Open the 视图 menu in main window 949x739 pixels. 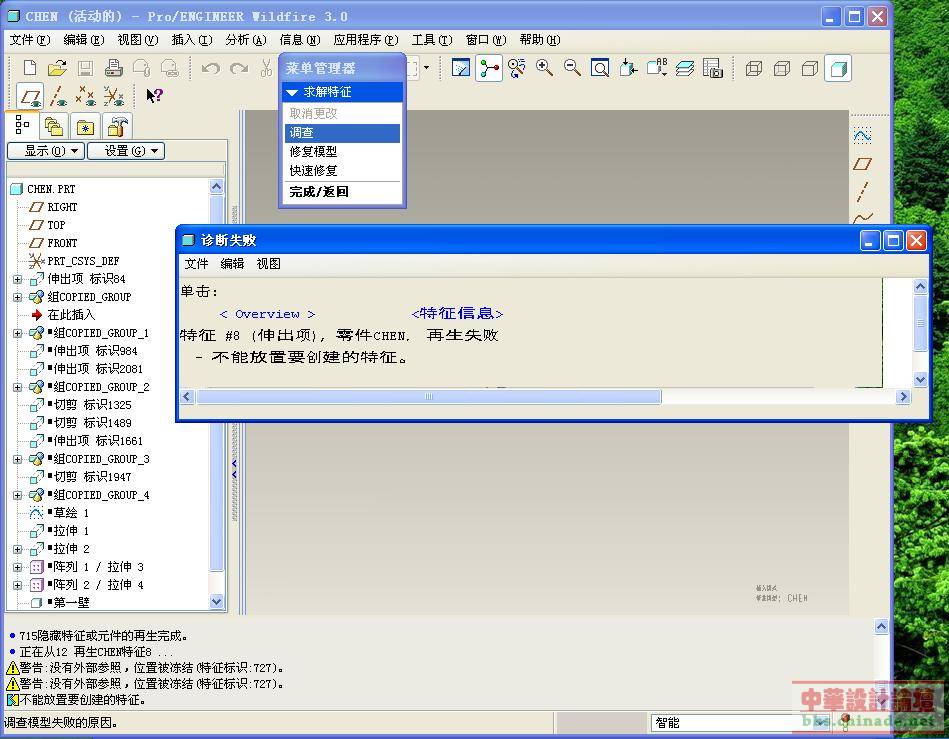point(138,40)
